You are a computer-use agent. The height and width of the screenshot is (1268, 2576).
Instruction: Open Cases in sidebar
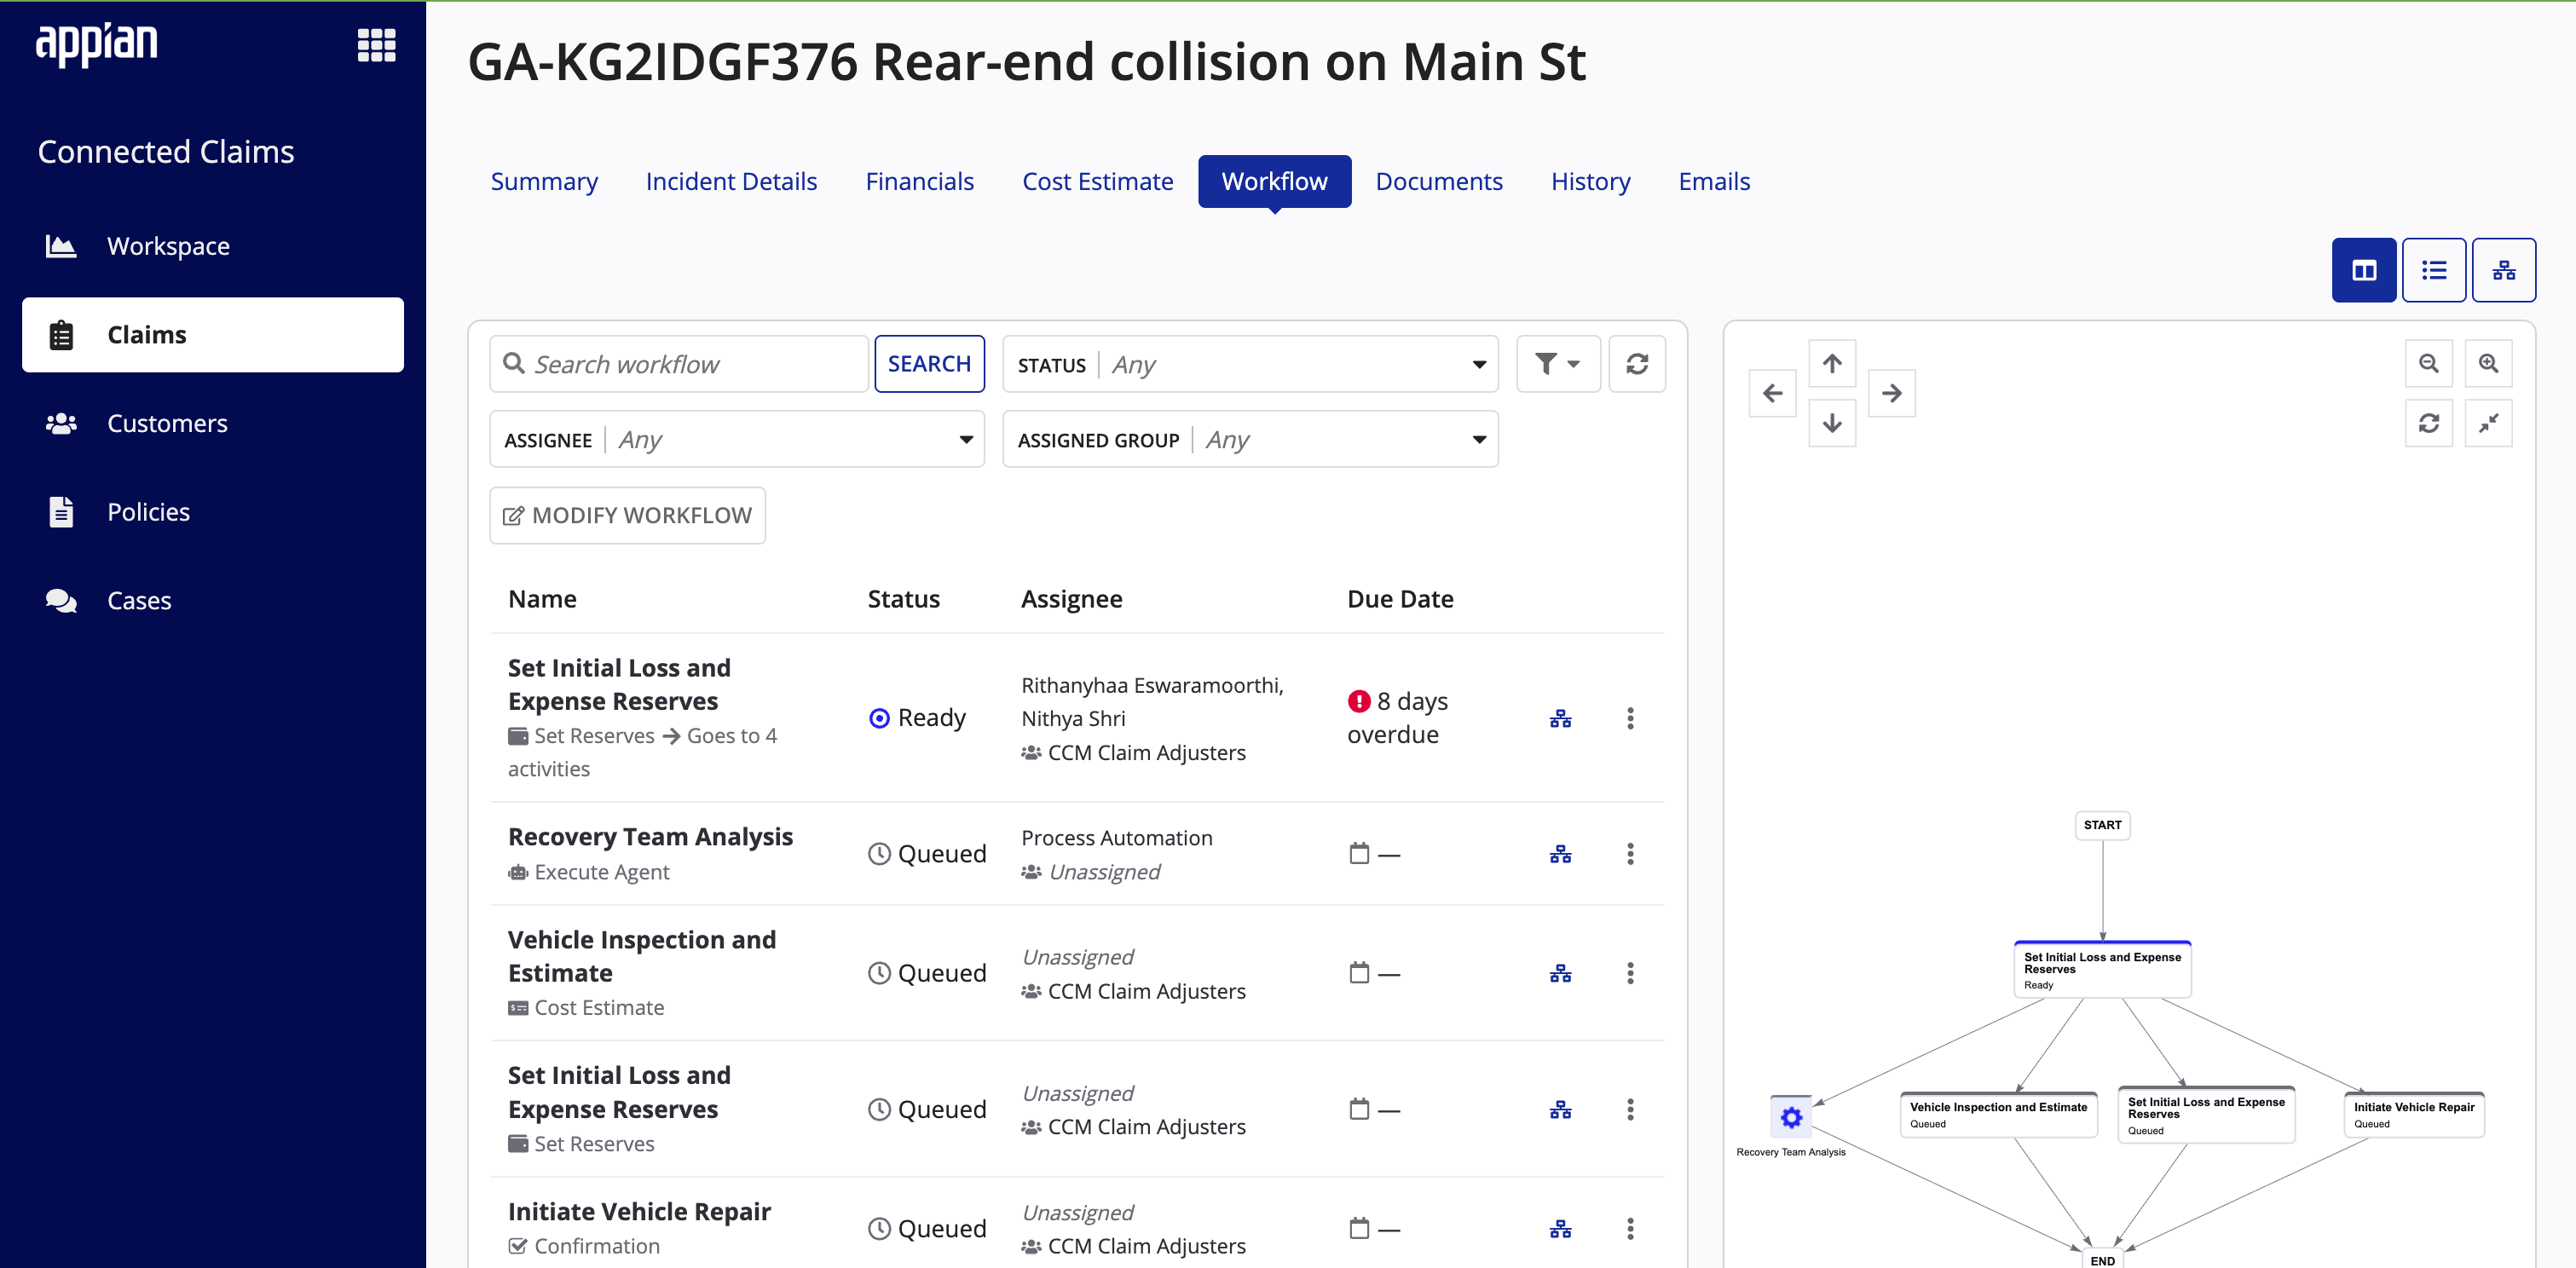pyautogui.click(x=213, y=600)
